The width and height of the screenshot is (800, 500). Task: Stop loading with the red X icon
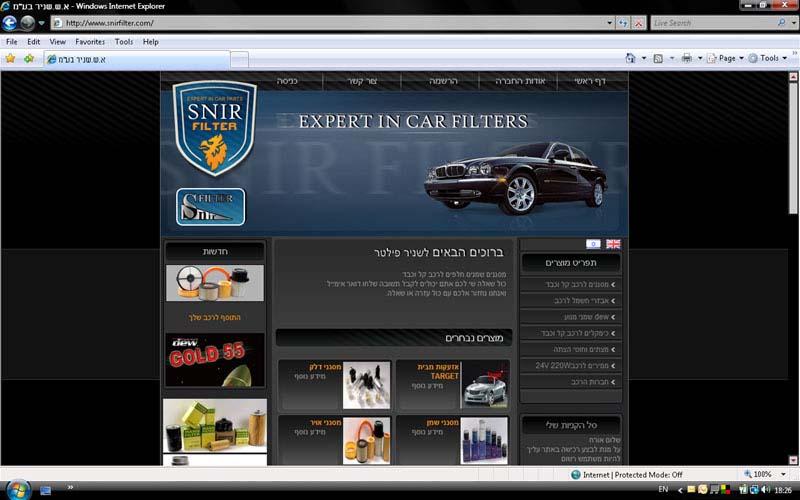click(638, 23)
